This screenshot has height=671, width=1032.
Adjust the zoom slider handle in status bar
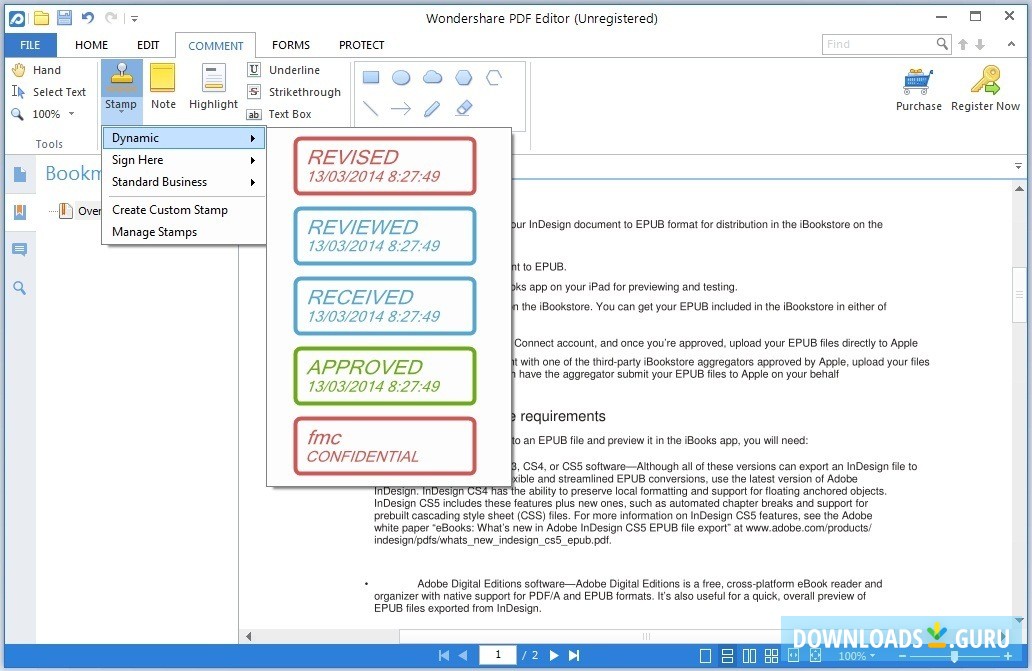954,657
